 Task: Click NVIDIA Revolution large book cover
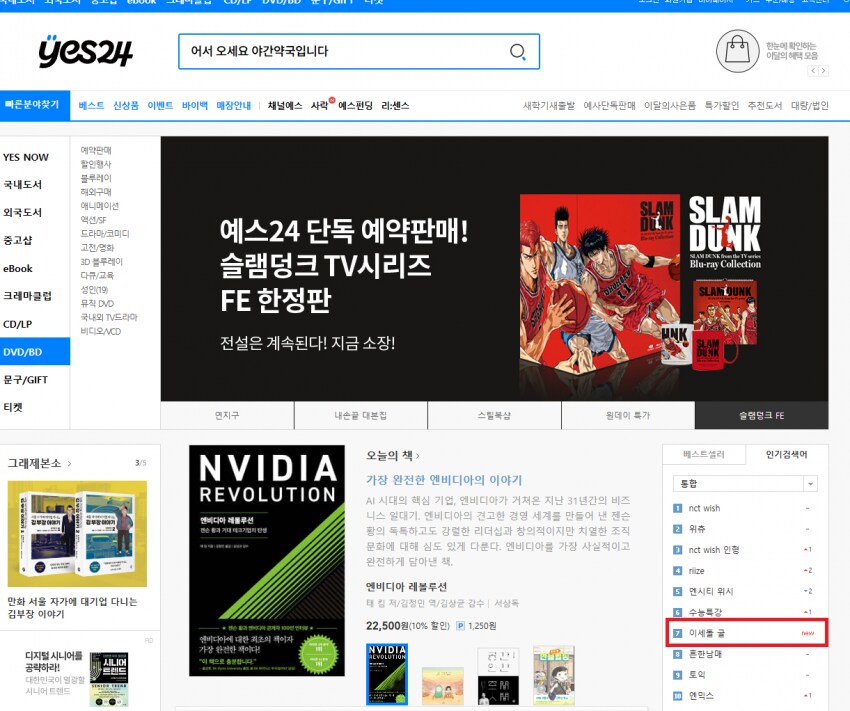pyautogui.click(x=267, y=560)
